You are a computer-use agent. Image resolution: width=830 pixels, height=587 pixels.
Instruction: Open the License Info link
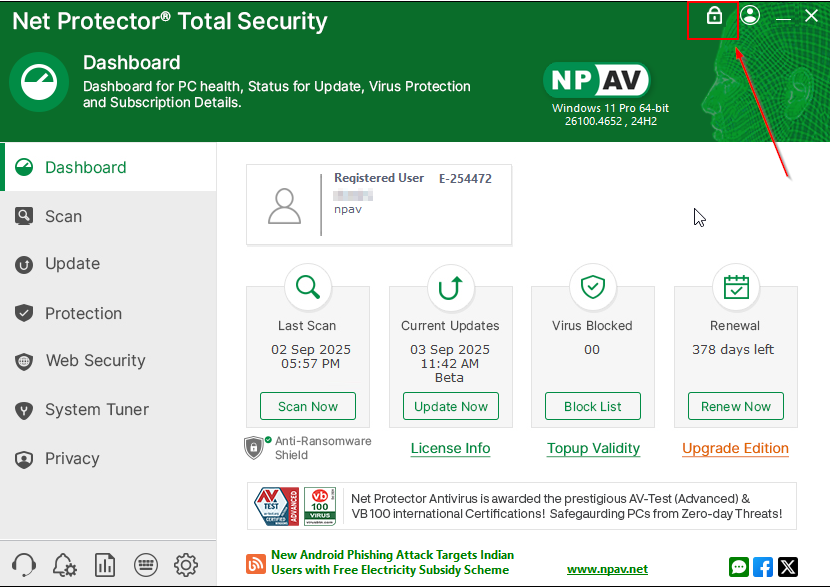[450, 448]
